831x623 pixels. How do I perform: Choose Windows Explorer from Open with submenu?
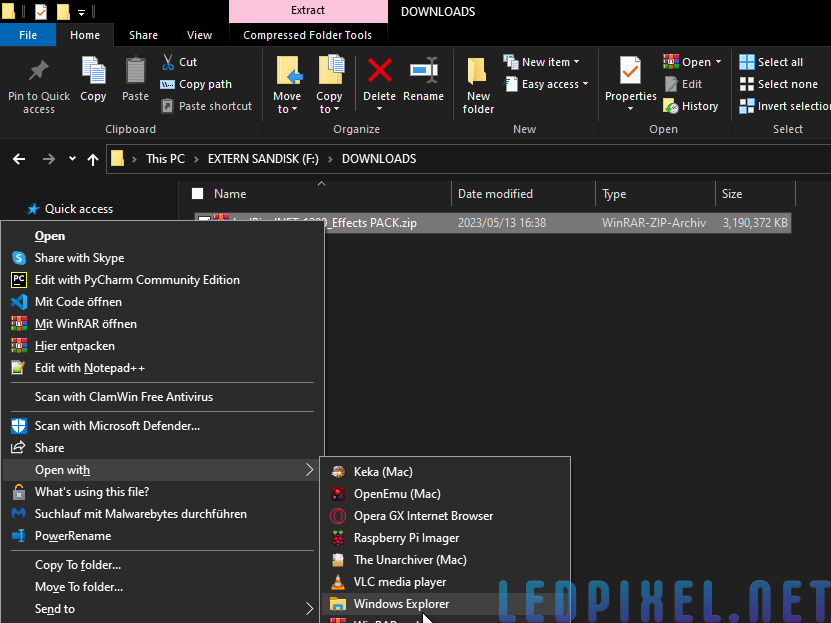pyautogui.click(x=401, y=604)
